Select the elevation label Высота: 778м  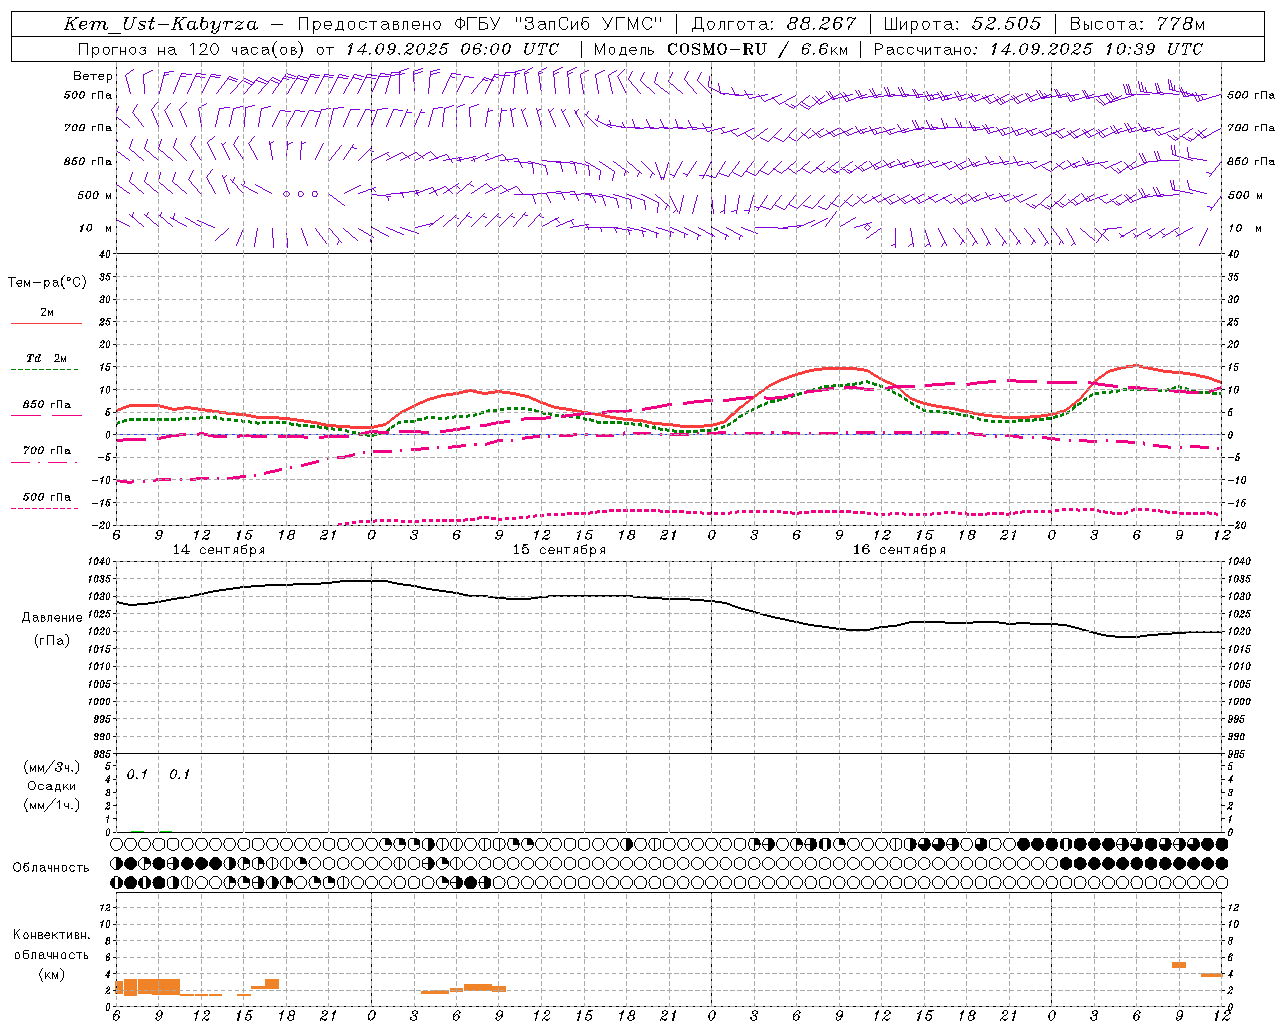coord(1137,24)
